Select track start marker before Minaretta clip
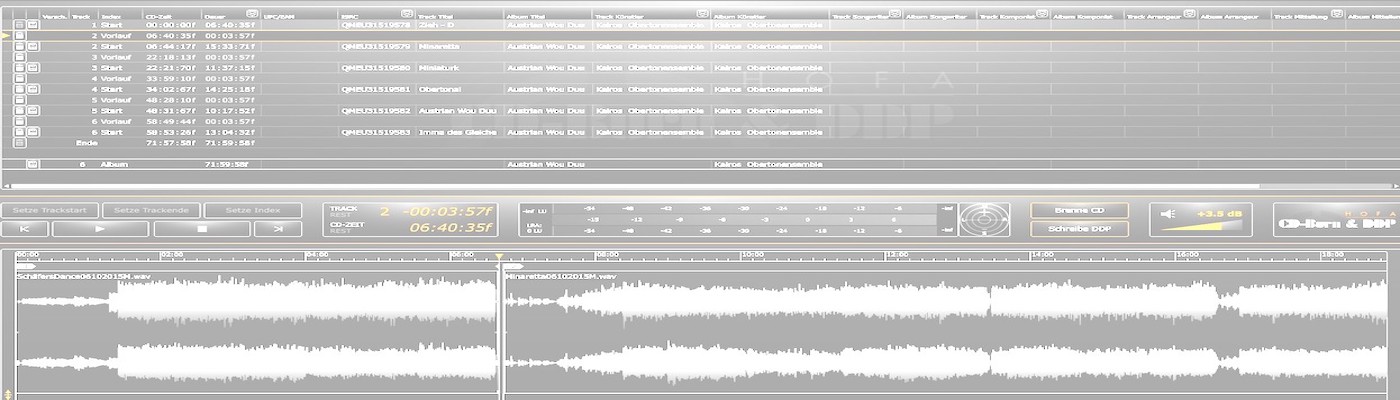The width and height of the screenshot is (1400, 400). pyautogui.click(x=512, y=266)
